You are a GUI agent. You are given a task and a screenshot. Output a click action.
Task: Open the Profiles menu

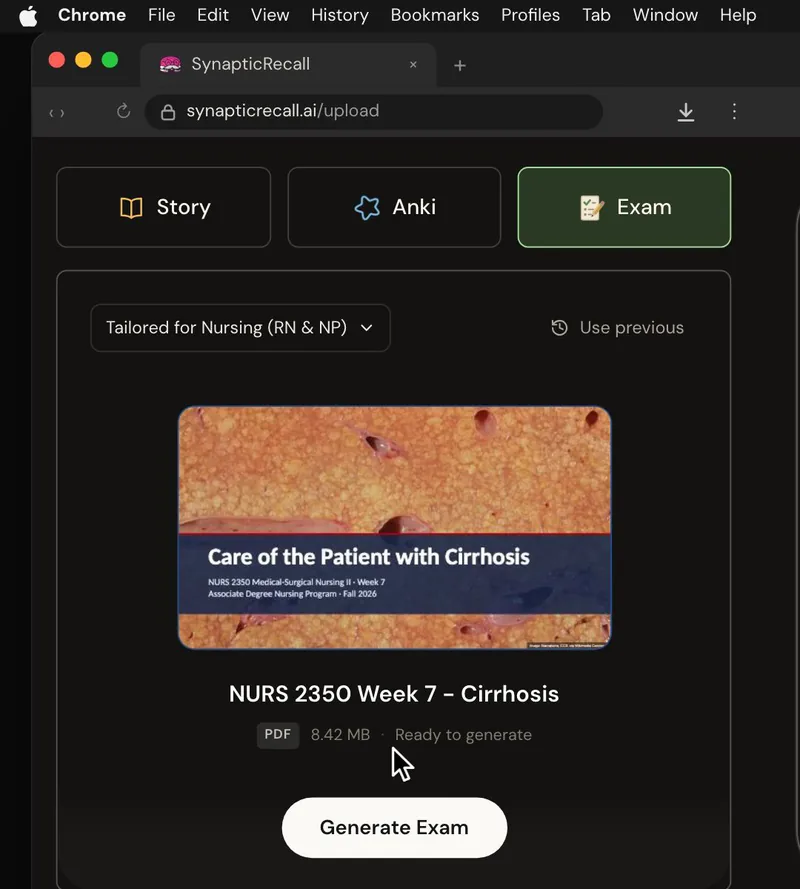tap(531, 15)
